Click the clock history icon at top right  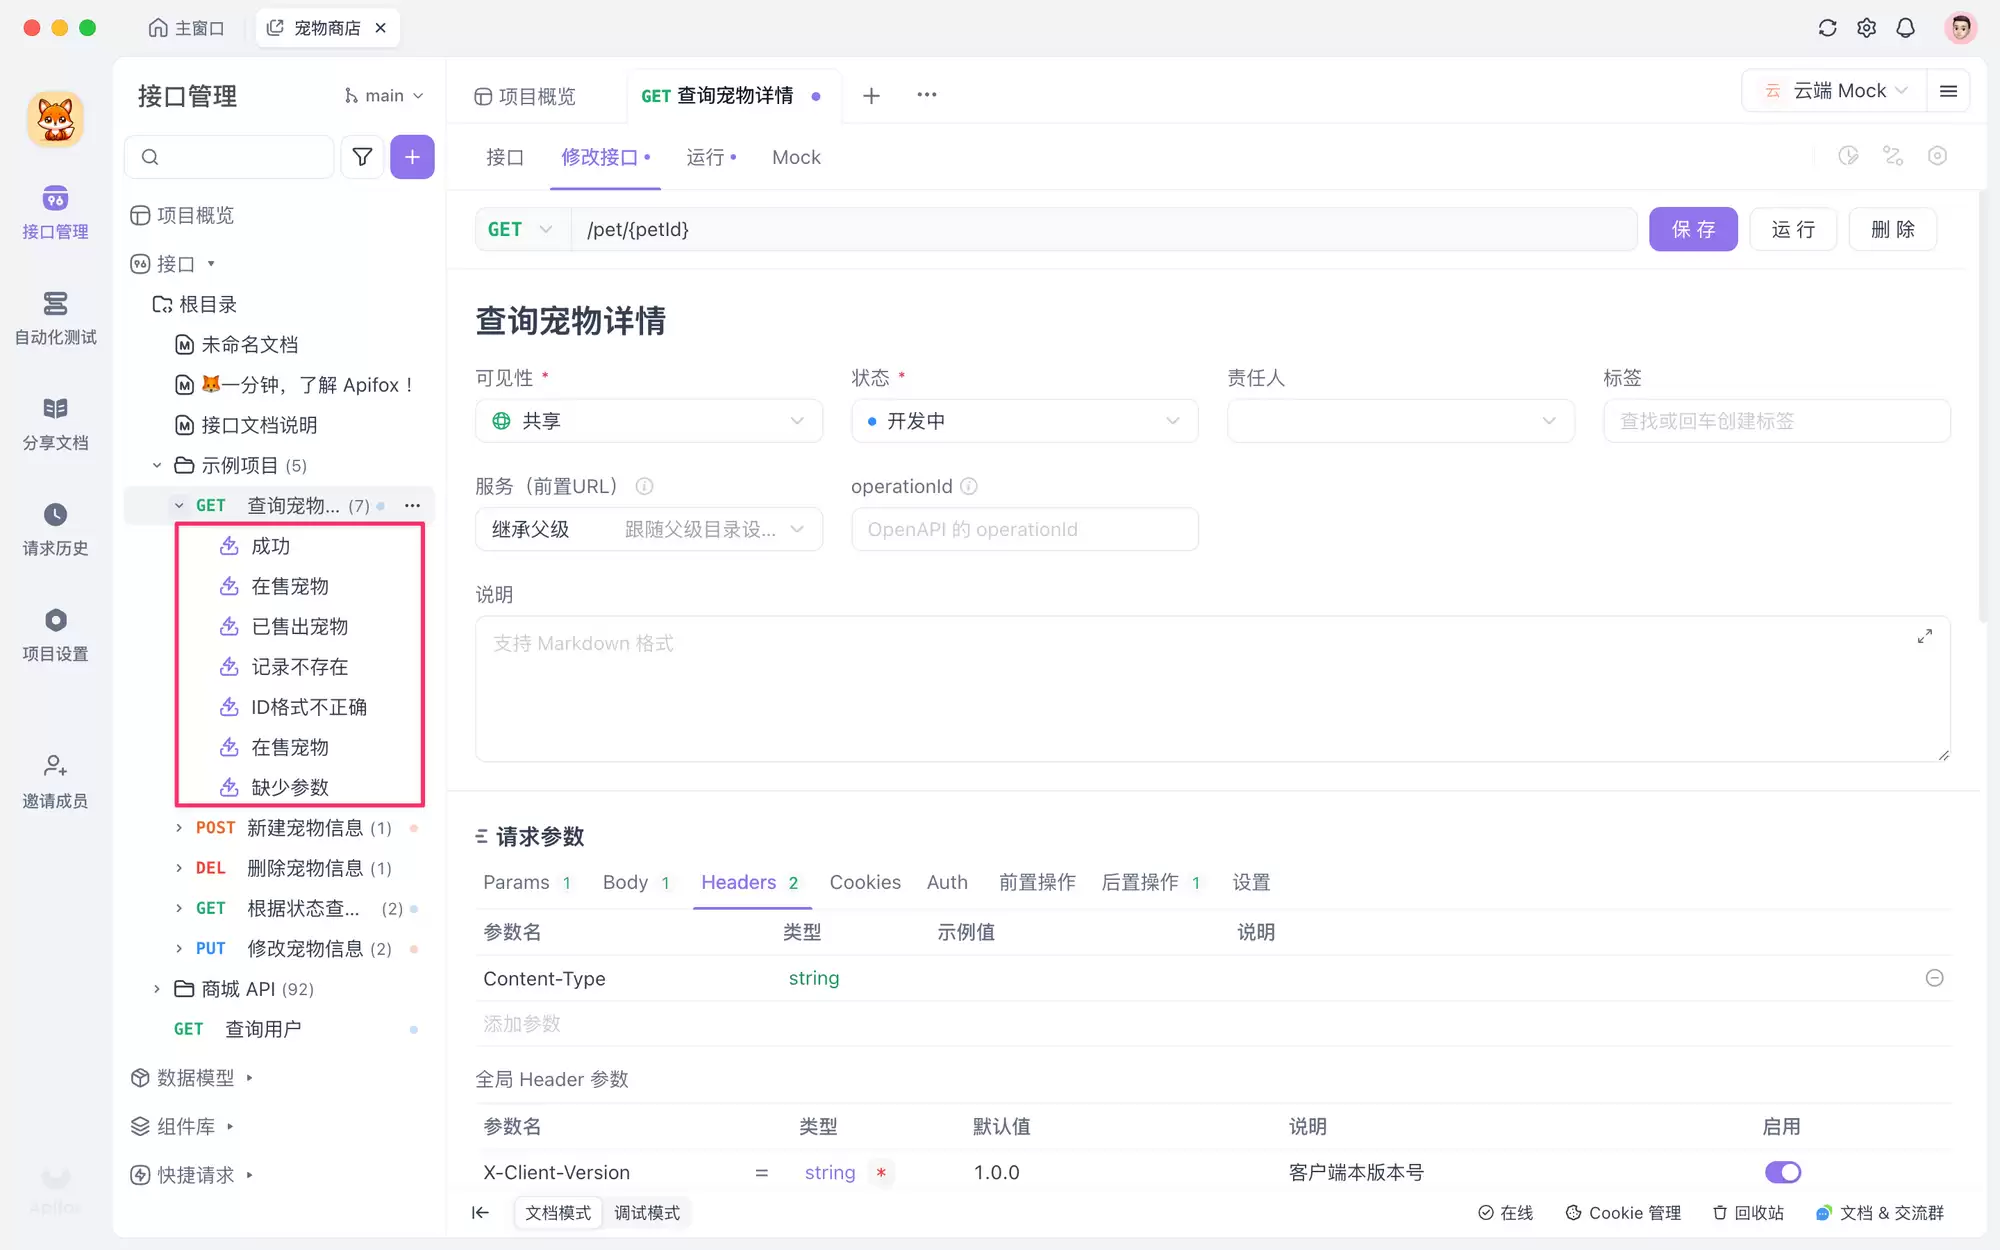coord(1848,156)
